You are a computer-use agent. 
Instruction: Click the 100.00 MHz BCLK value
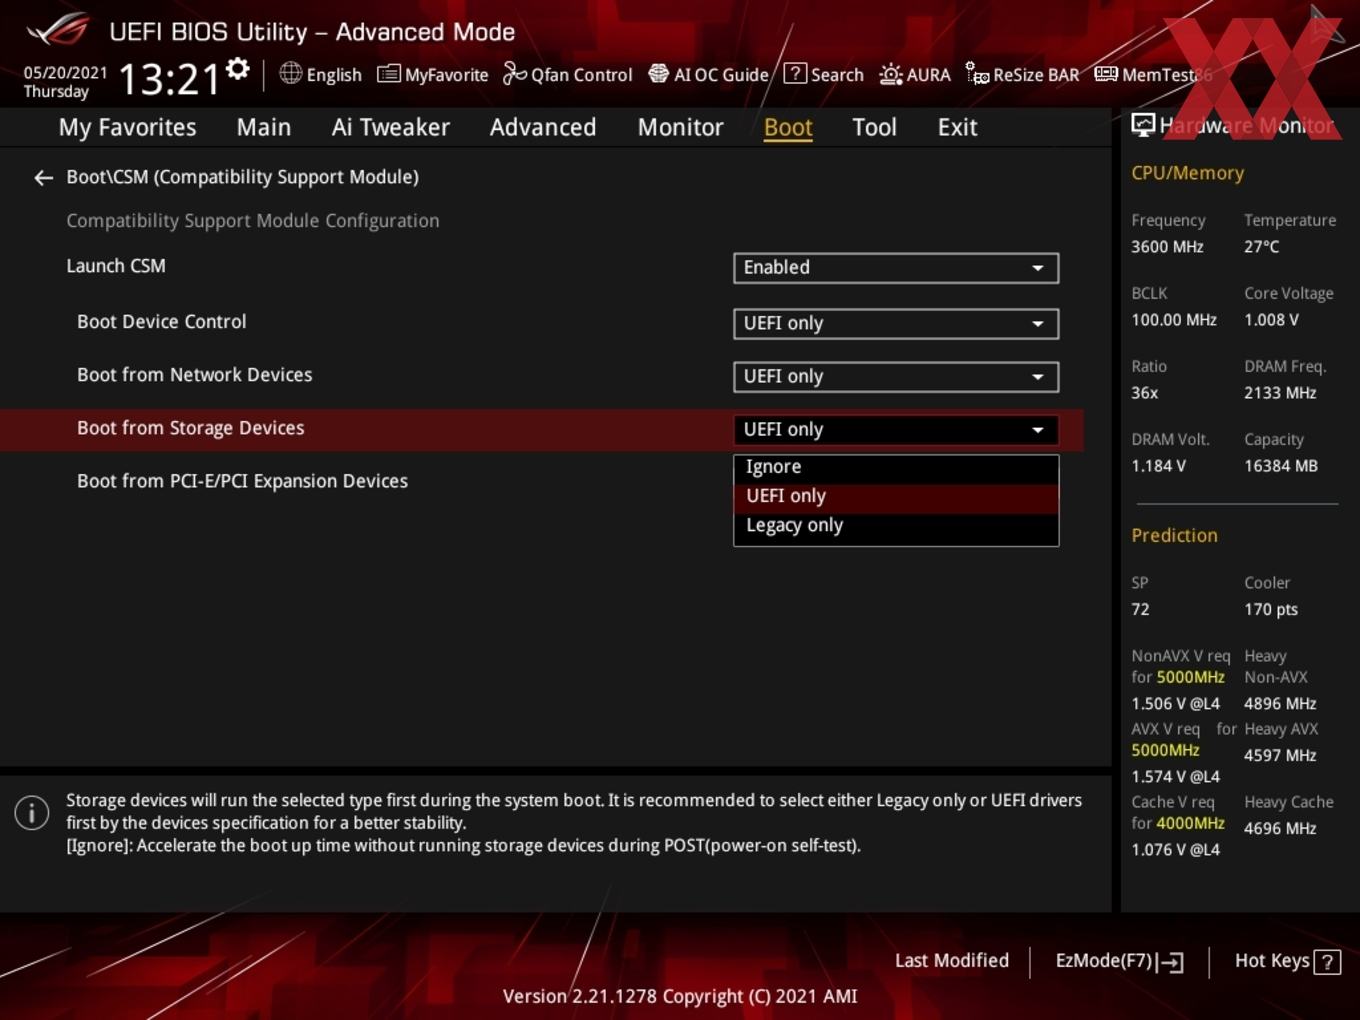click(1174, 320)
